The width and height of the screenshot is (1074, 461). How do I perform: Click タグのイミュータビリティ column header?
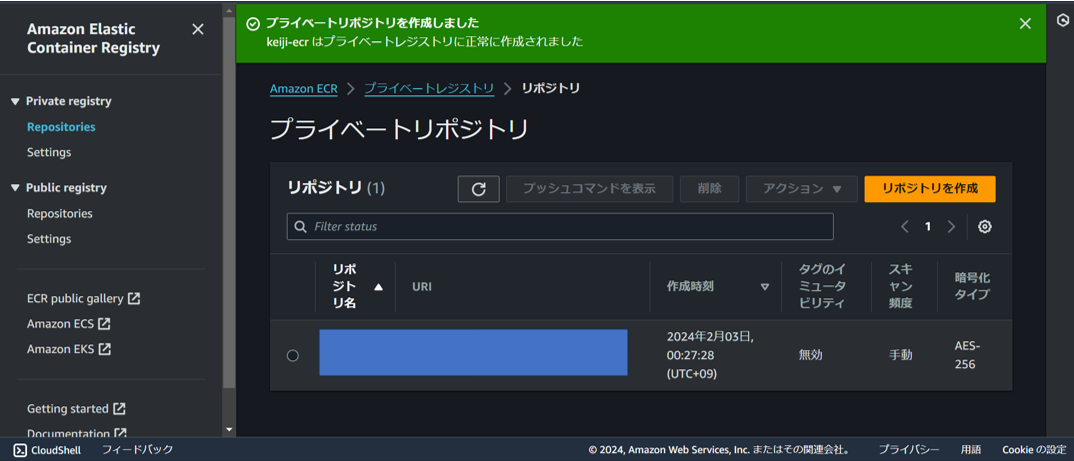[823, 287]
